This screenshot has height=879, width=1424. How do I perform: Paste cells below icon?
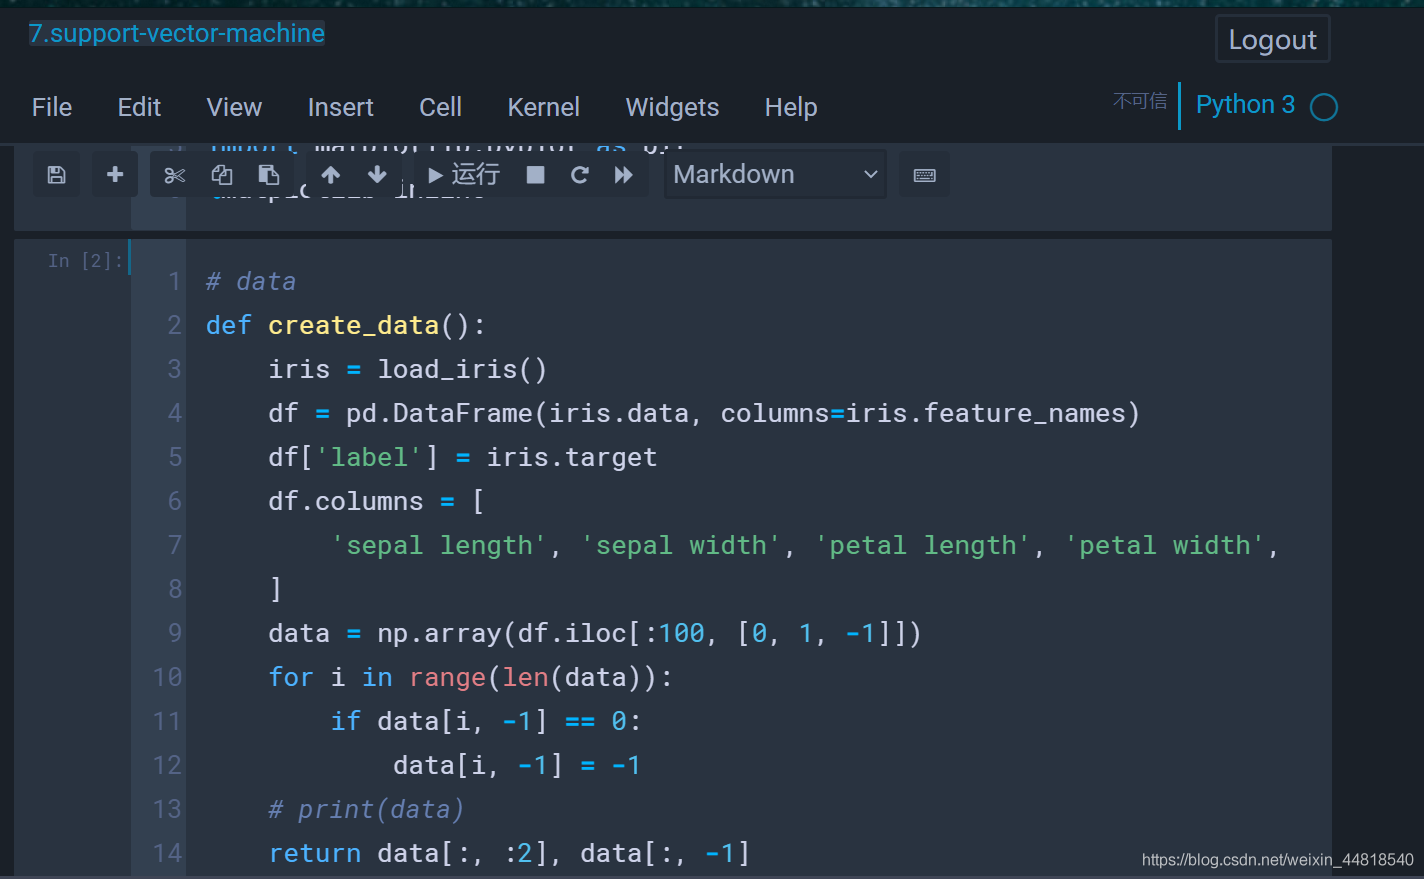click(x=269, y=175)
